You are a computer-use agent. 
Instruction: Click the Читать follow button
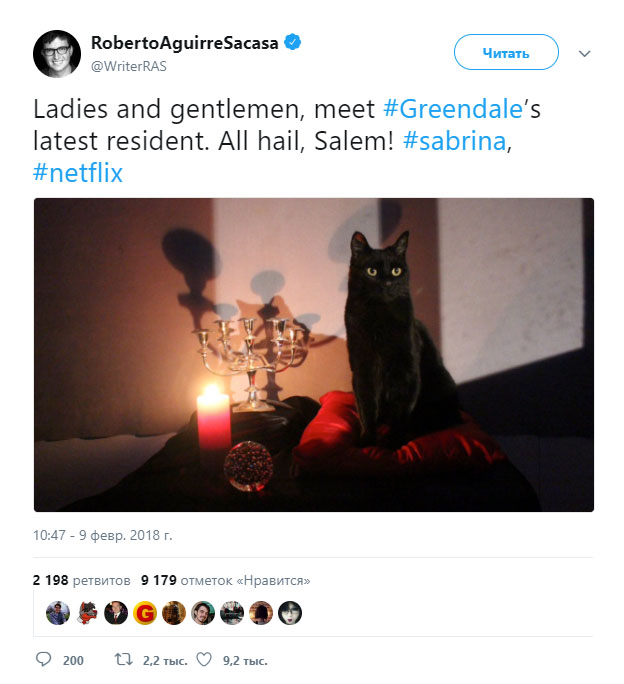pyautogui.click(x=506, y=52)
